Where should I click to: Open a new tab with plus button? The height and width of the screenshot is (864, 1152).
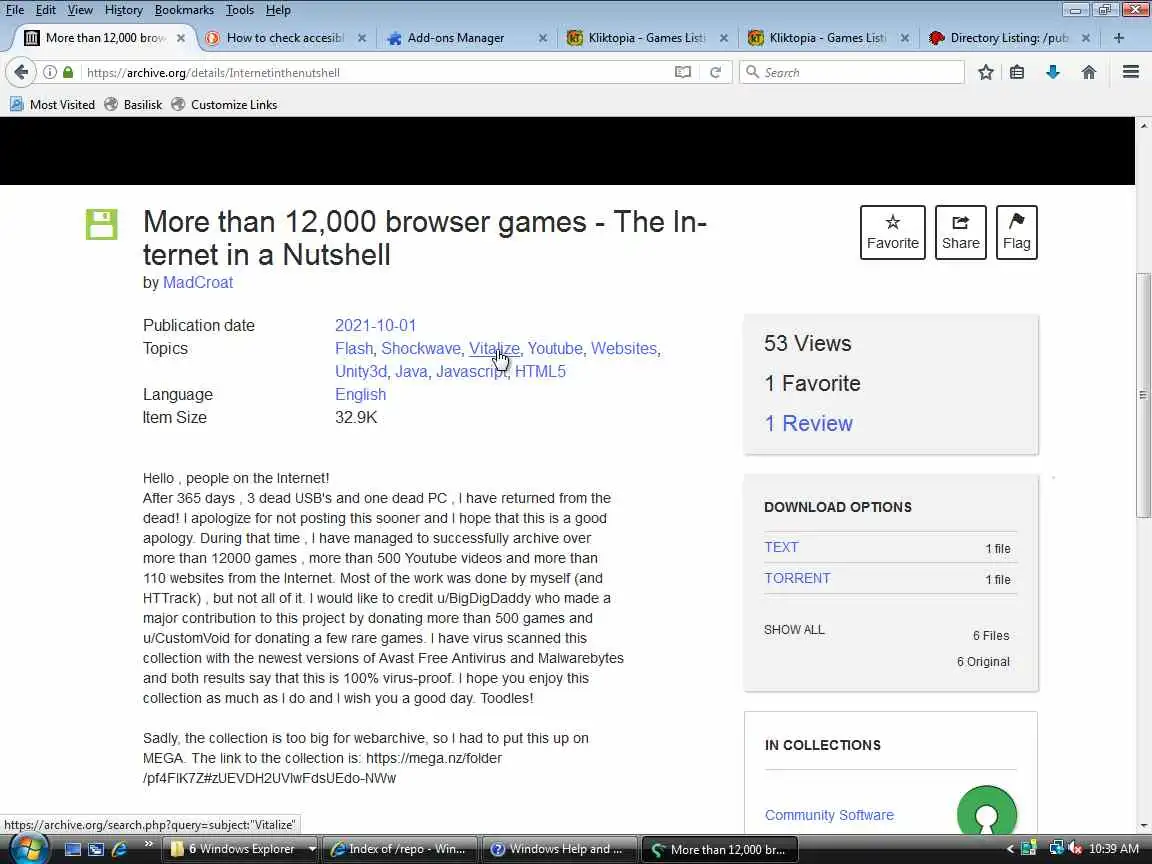click(1118, 37)
